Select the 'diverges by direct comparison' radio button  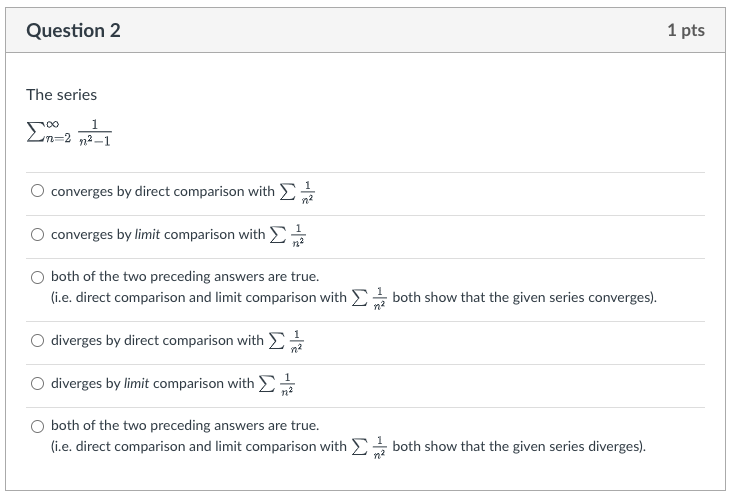tap(37, 340)
